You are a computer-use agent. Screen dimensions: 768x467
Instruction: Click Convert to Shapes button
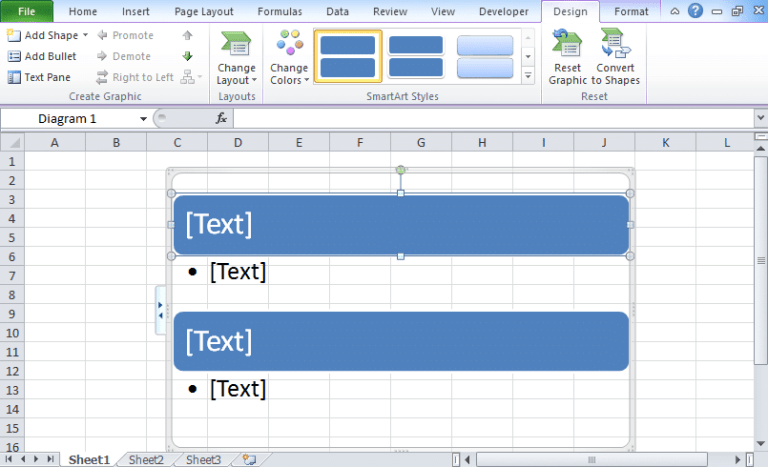tap(615, 57)
